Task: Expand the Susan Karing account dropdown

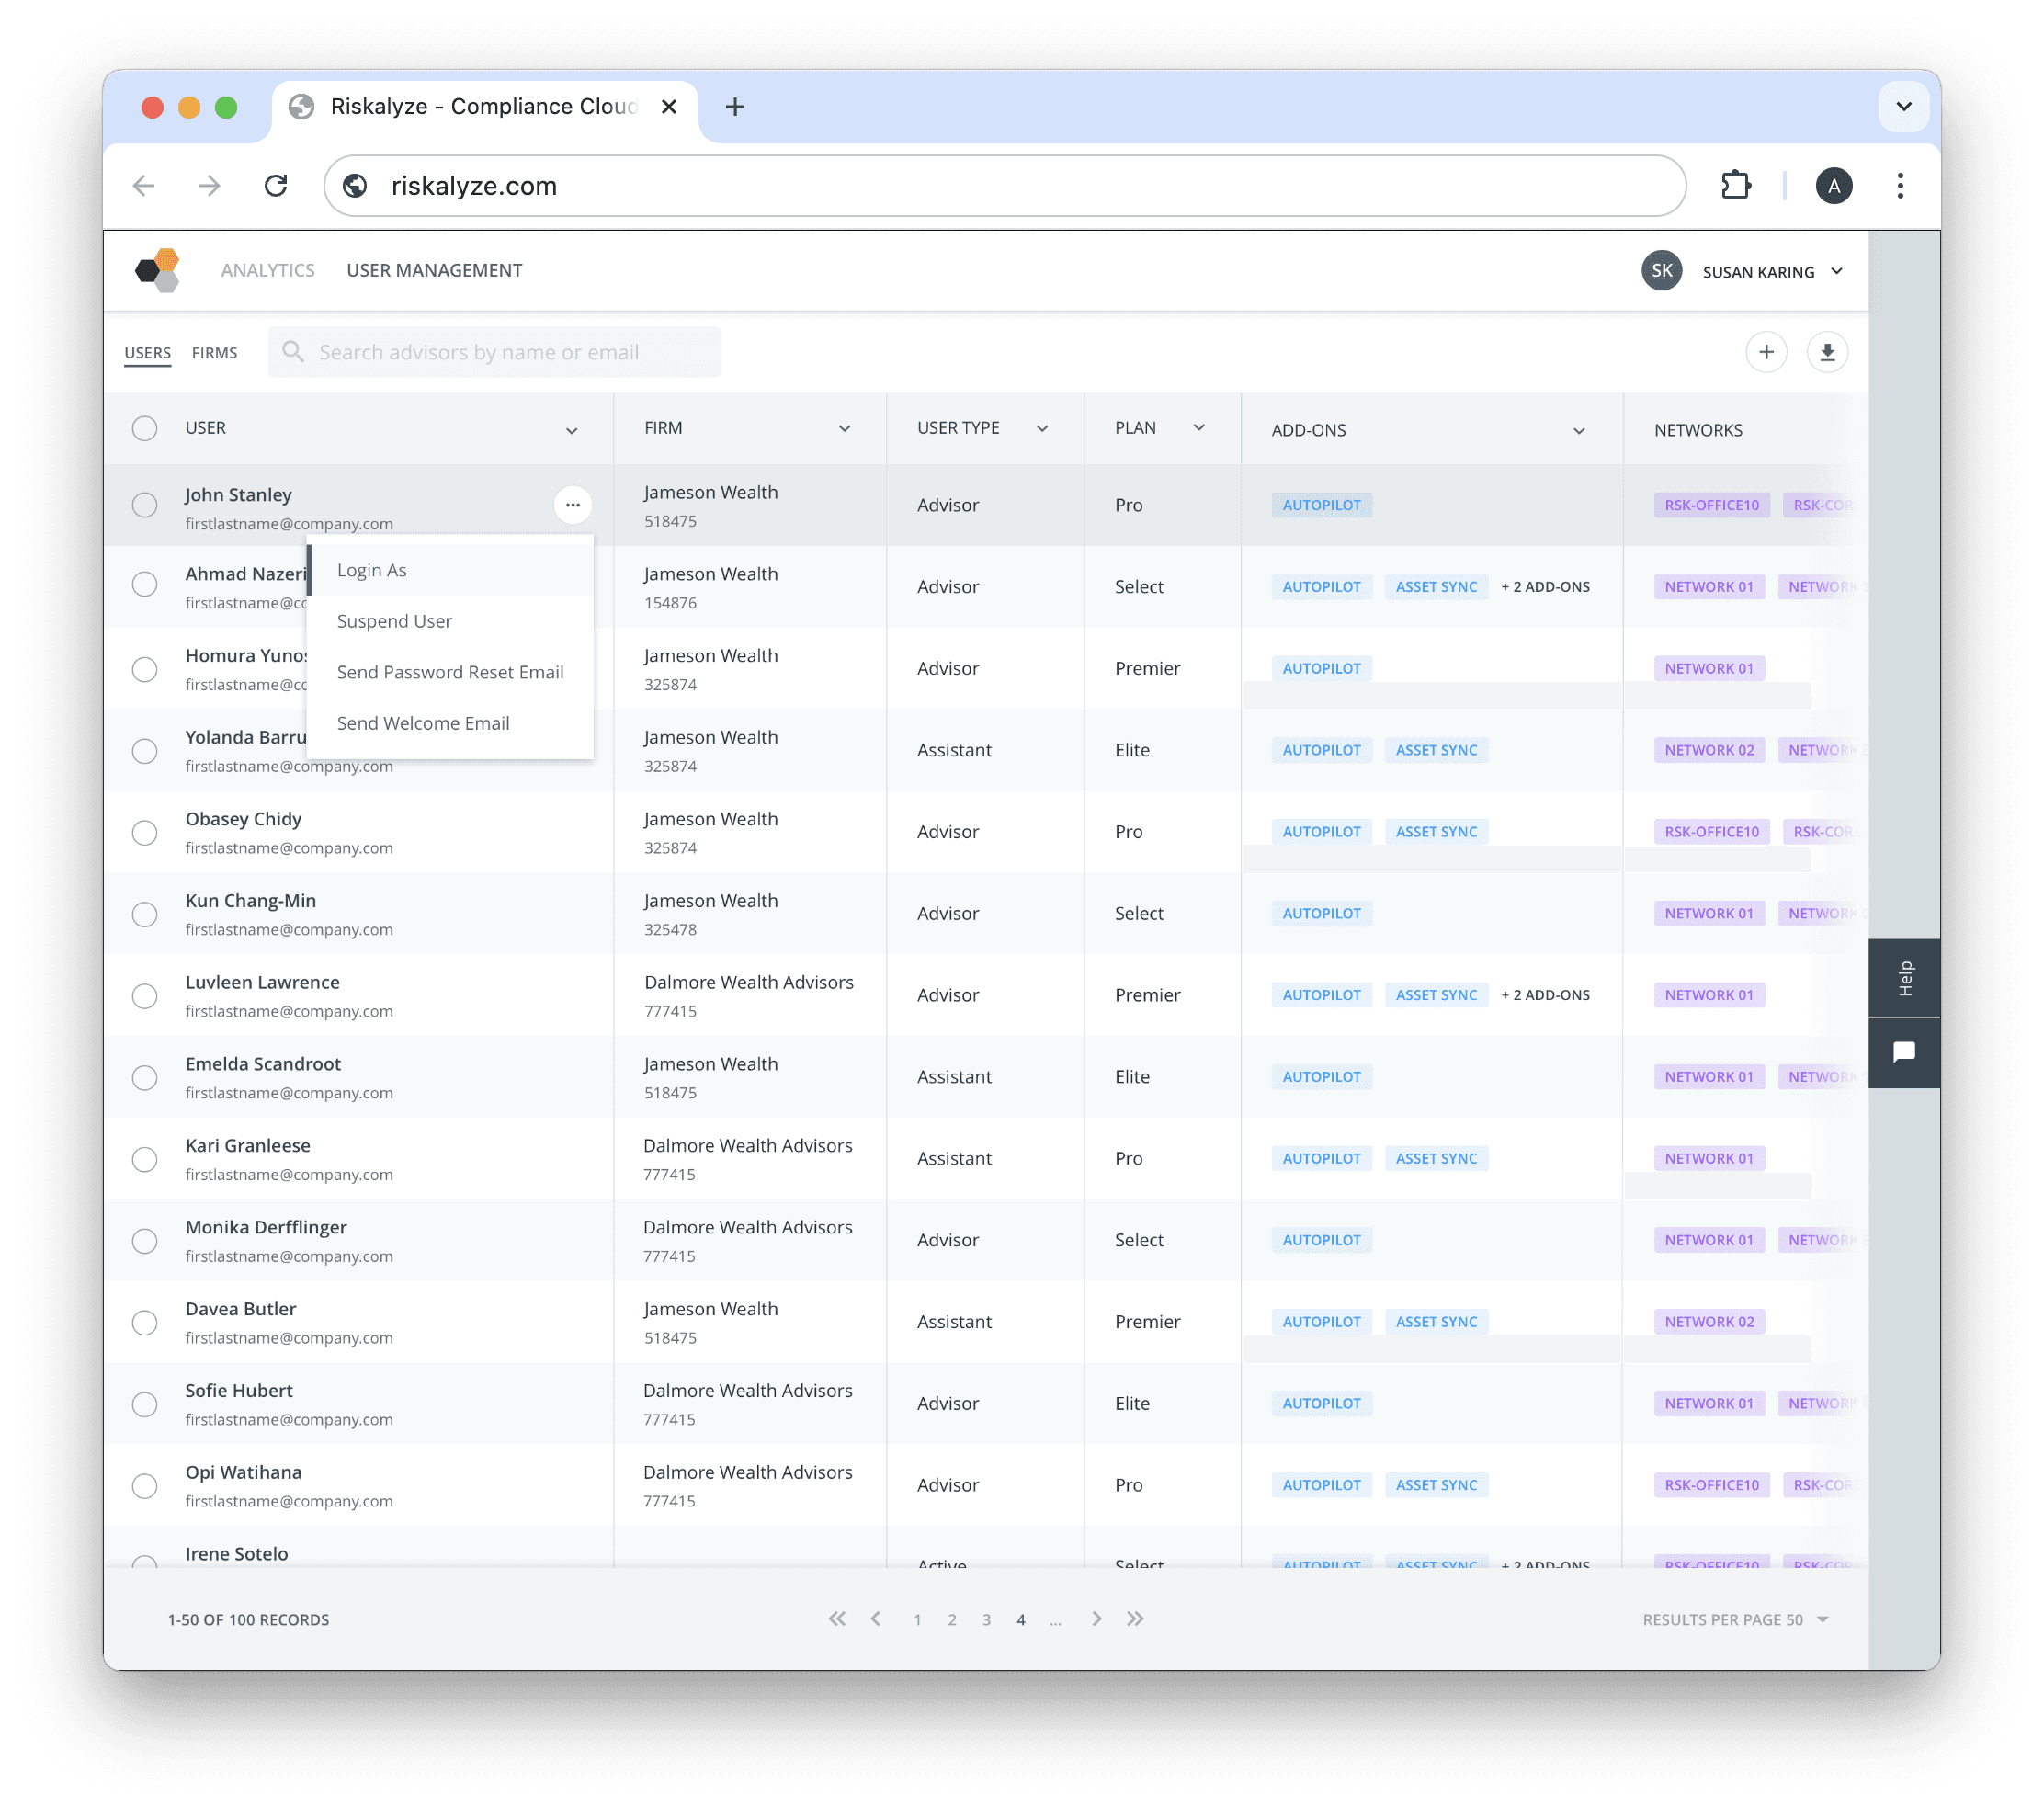Action: [x=1837, y=272]
